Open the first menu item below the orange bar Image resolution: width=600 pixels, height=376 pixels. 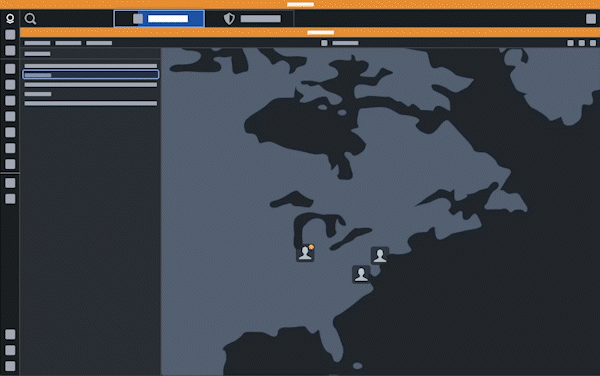[38, 43]
